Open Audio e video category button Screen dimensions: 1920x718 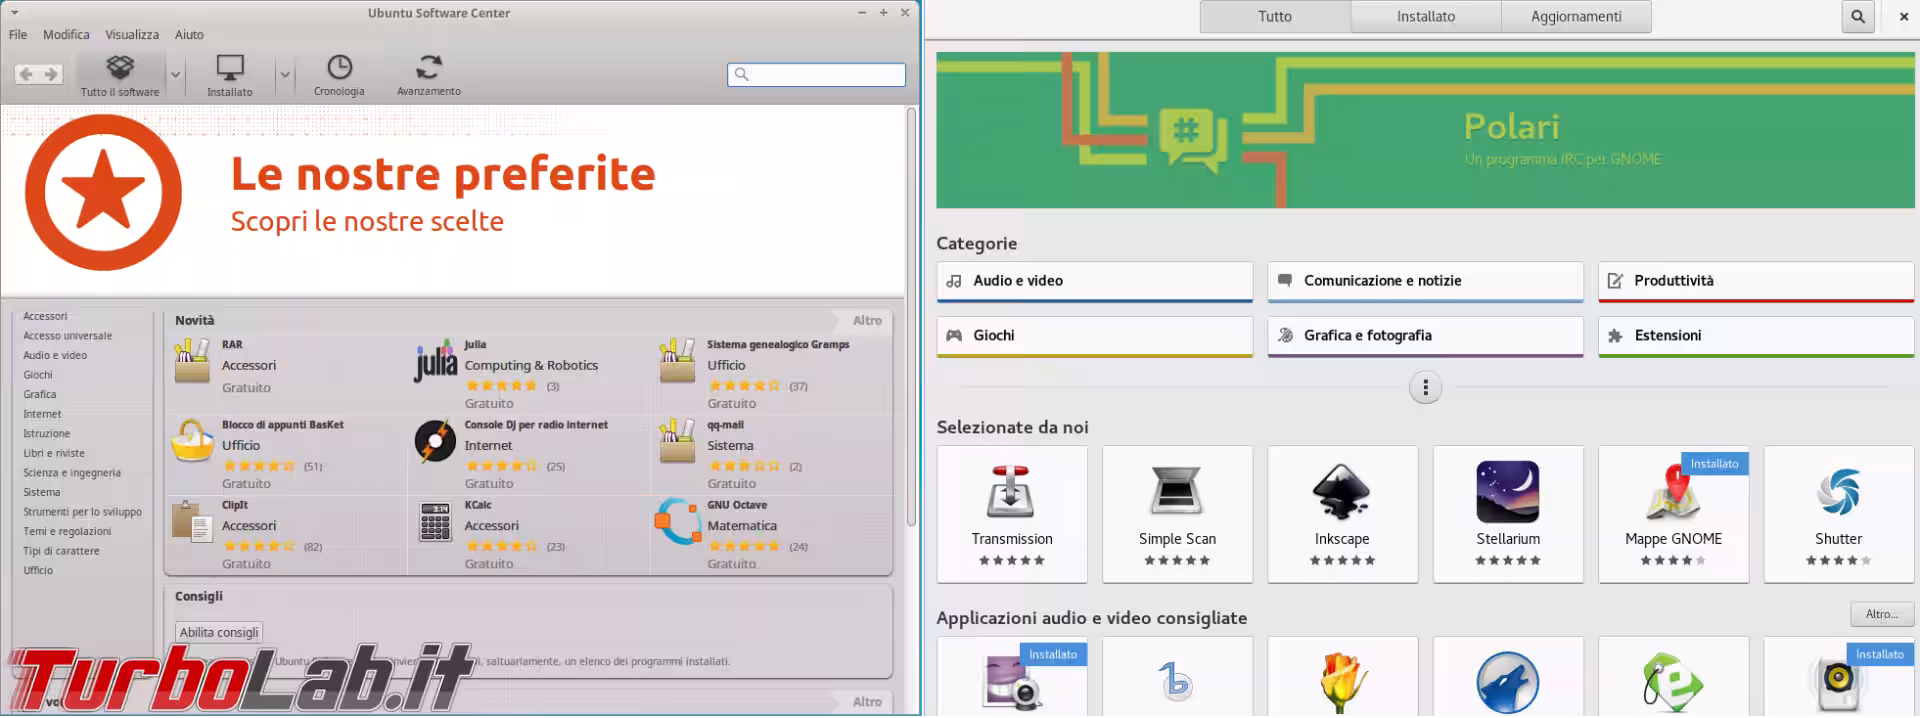(1095, 281)
